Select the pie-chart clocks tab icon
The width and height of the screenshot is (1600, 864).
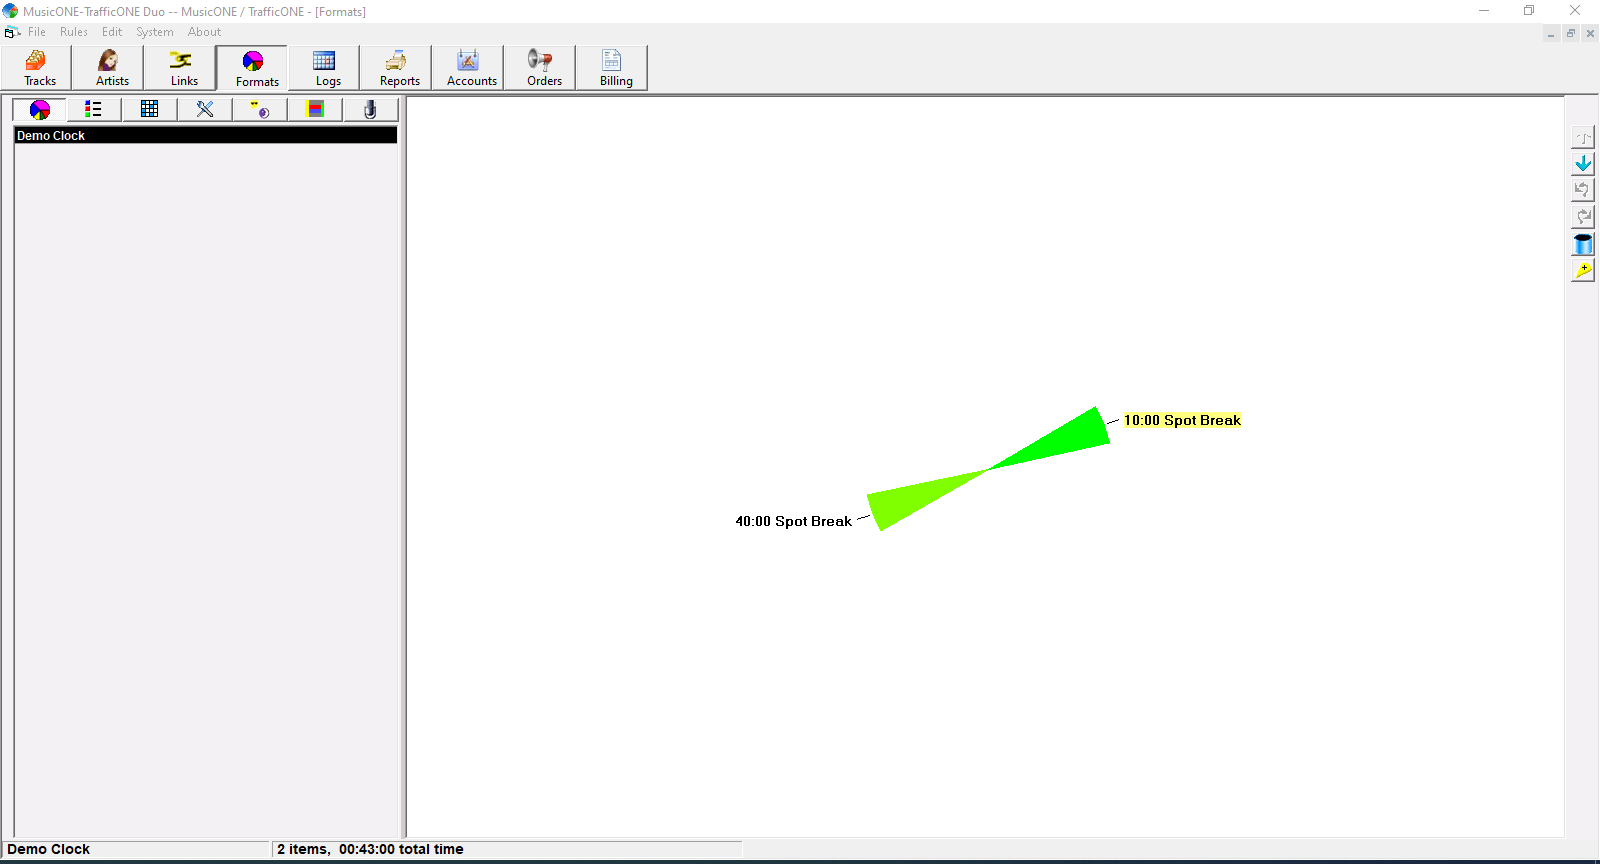[x=40, y=109]
